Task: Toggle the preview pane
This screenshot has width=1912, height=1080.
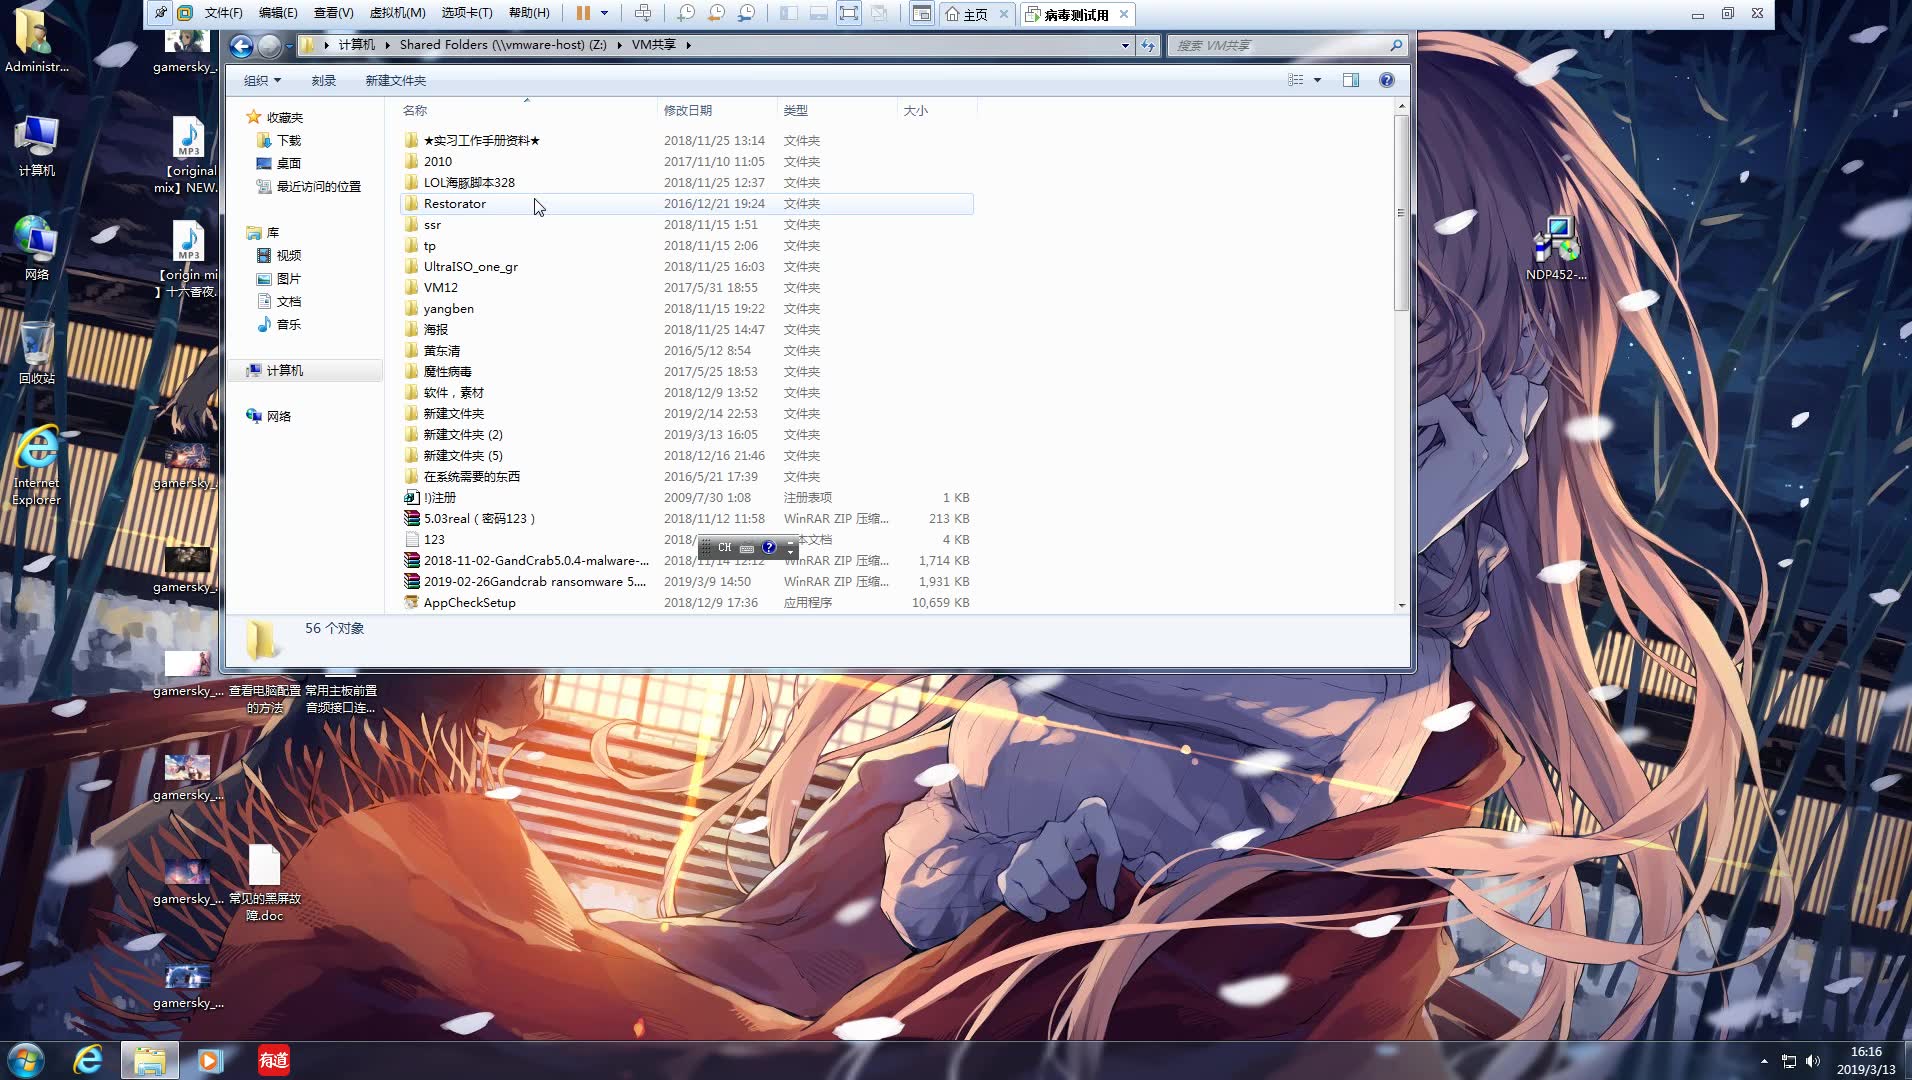Action: 1351,80
